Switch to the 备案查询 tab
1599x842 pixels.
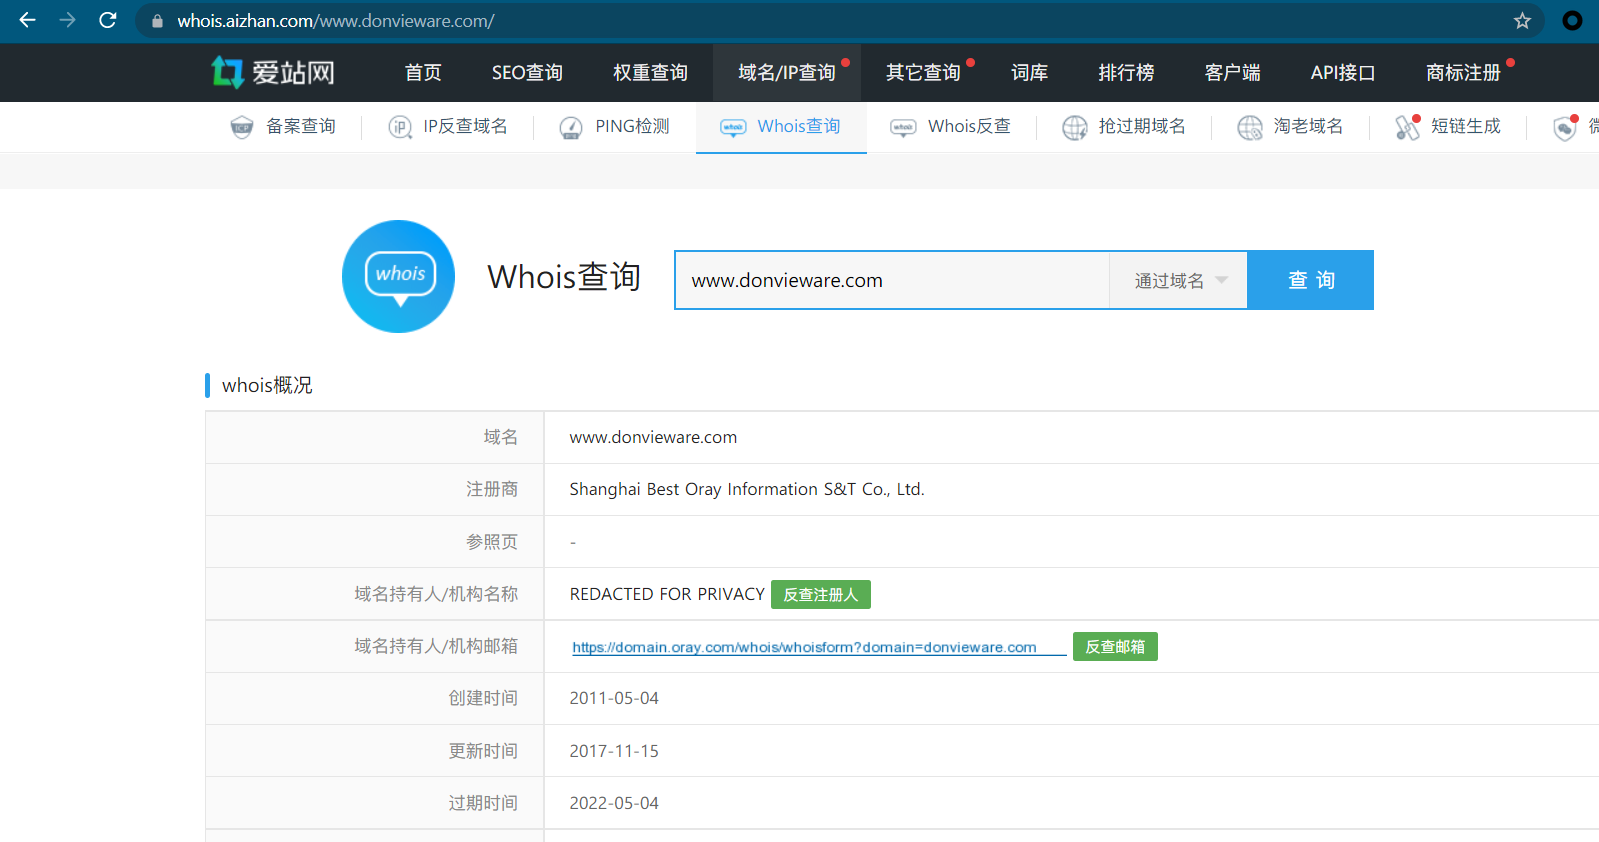tap(301, 127)
